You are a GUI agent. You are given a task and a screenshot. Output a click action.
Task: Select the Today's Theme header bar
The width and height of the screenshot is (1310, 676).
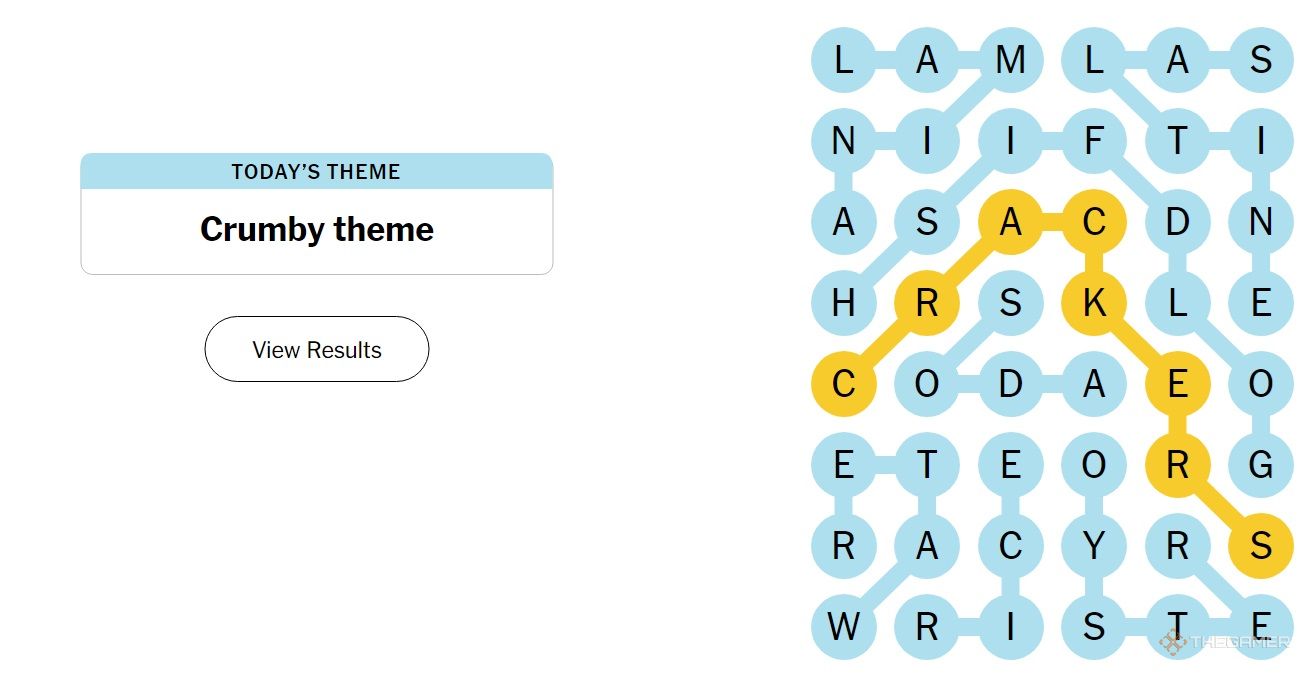point(317,171)
